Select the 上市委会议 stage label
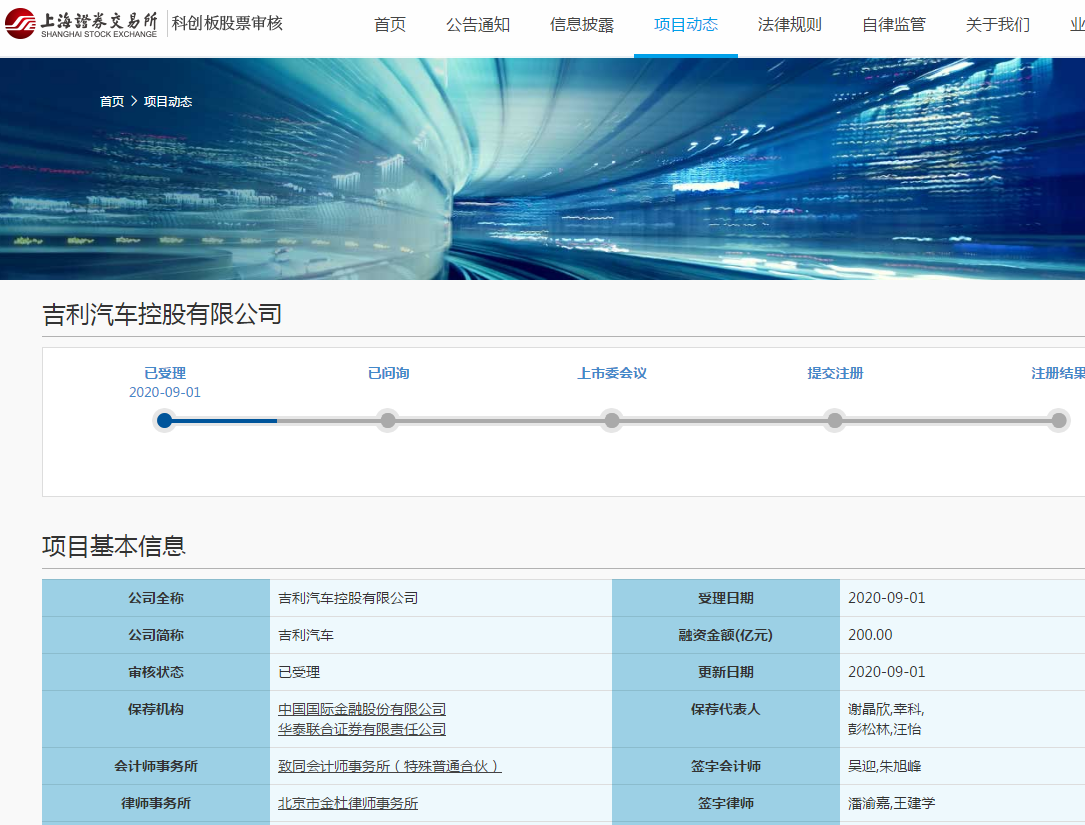 (612, 373)
